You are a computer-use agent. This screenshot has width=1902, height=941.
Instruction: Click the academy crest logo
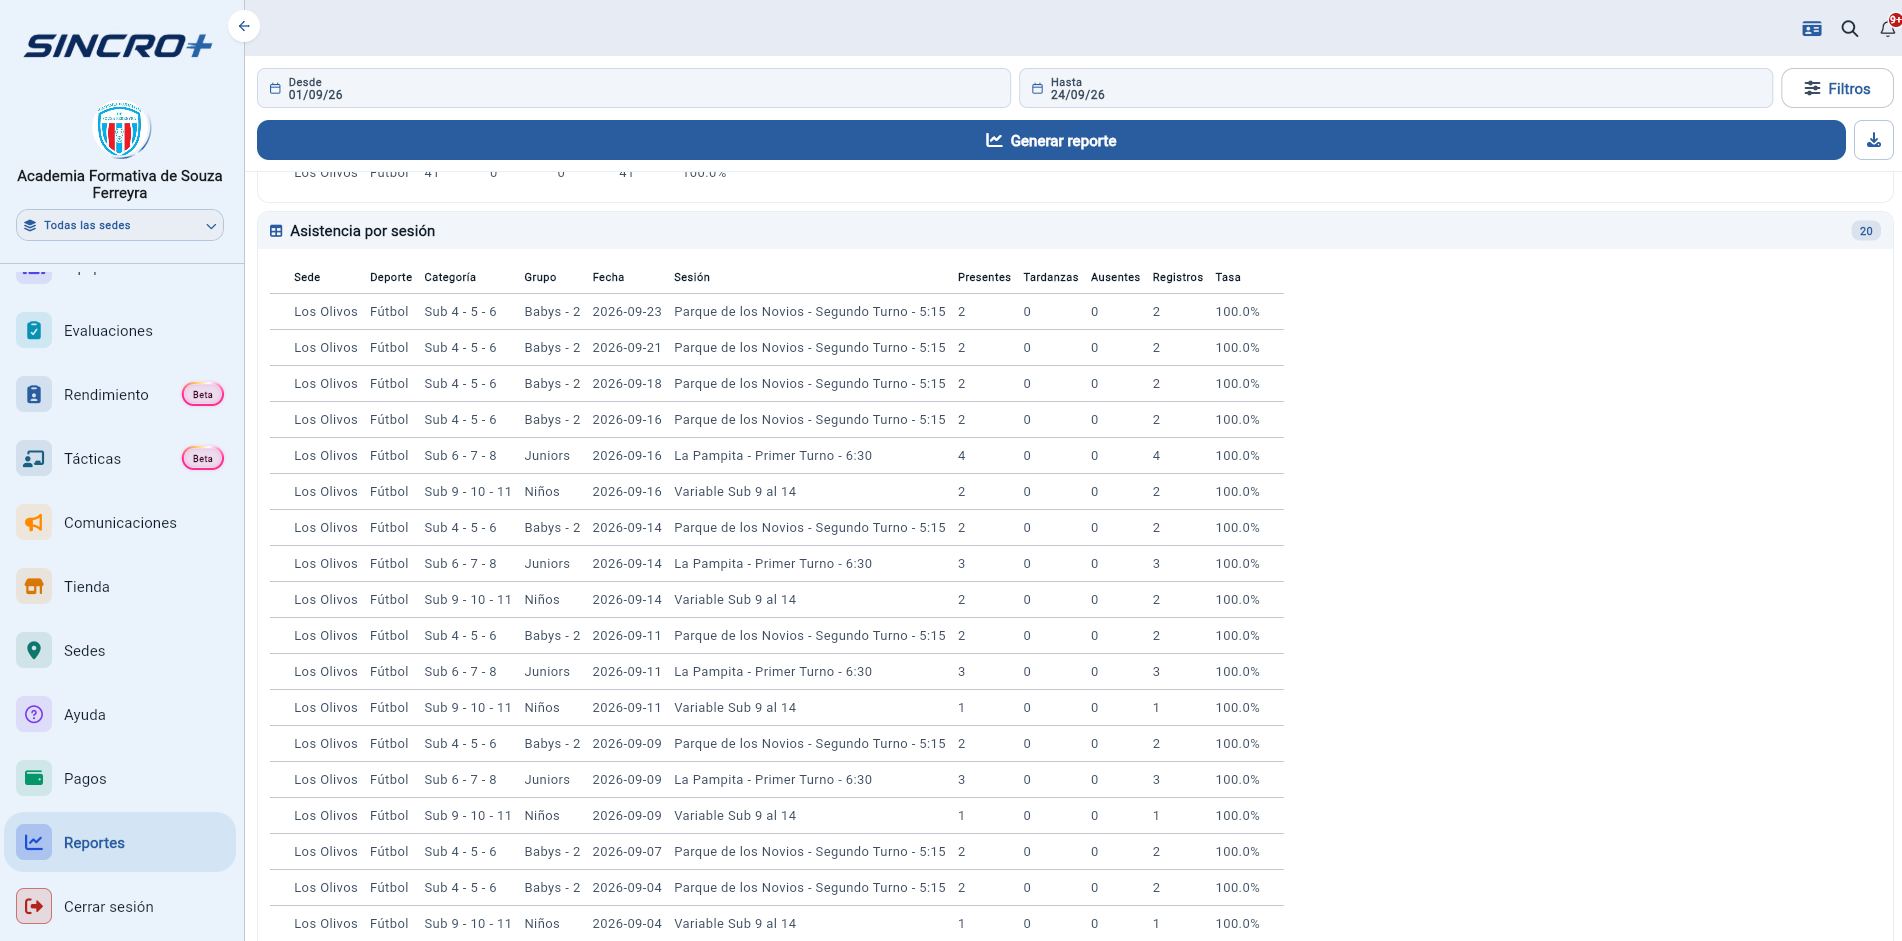coord(120,130)
